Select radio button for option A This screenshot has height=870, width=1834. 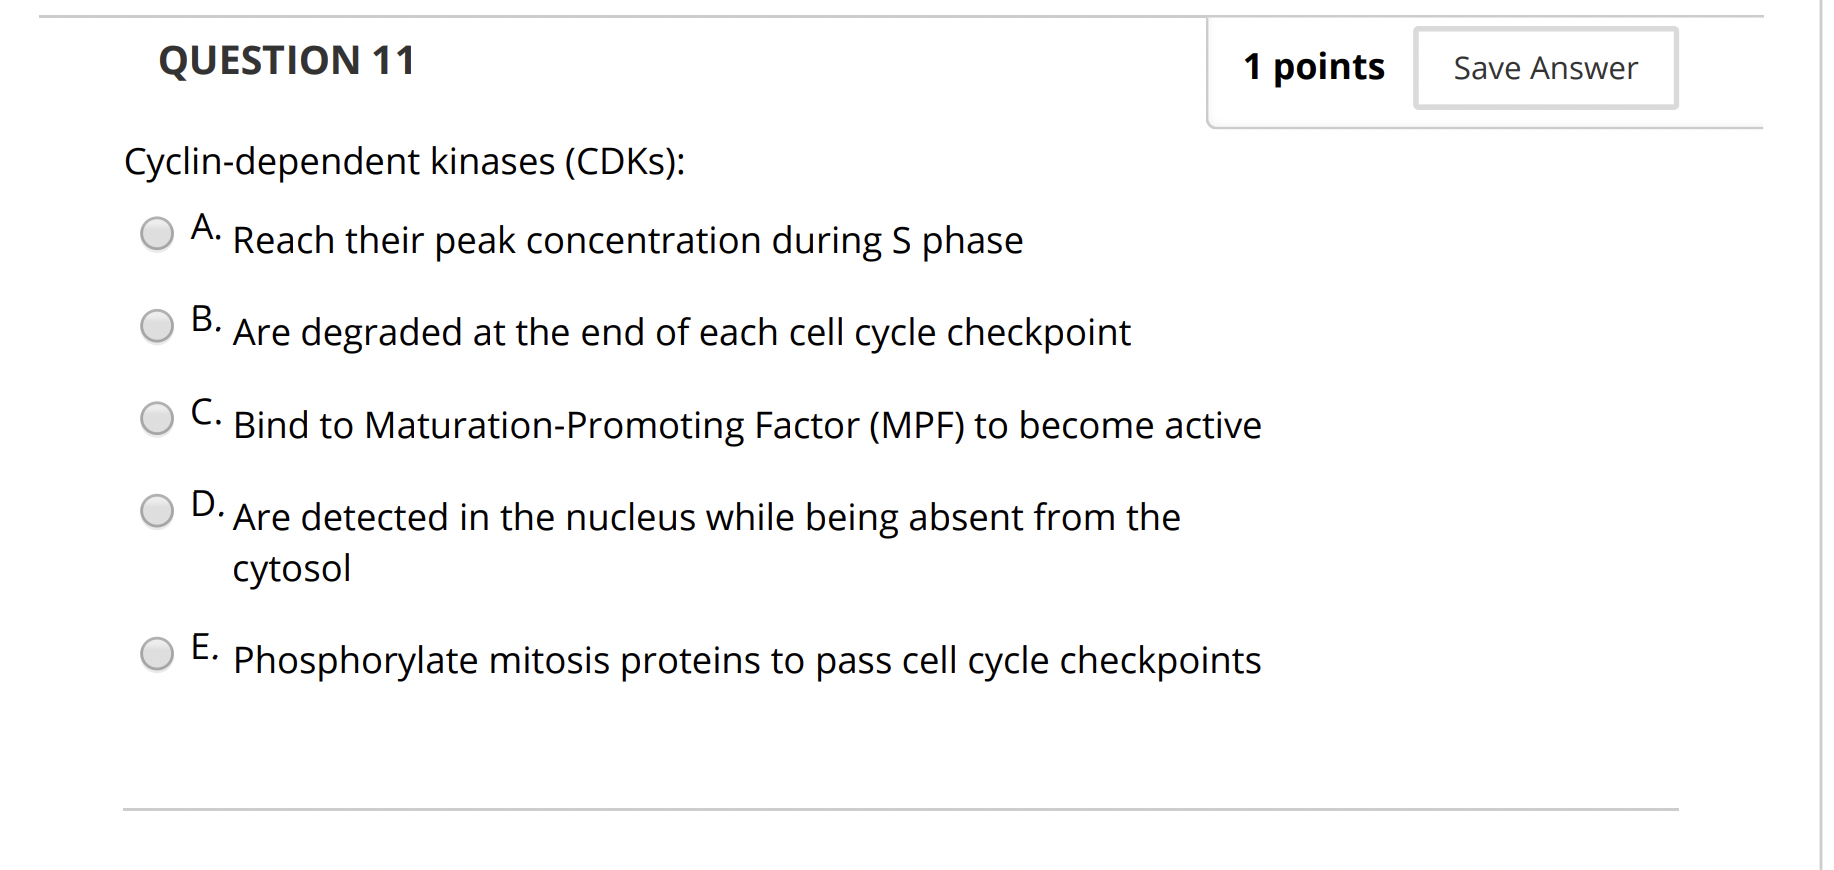coord(157,234)
